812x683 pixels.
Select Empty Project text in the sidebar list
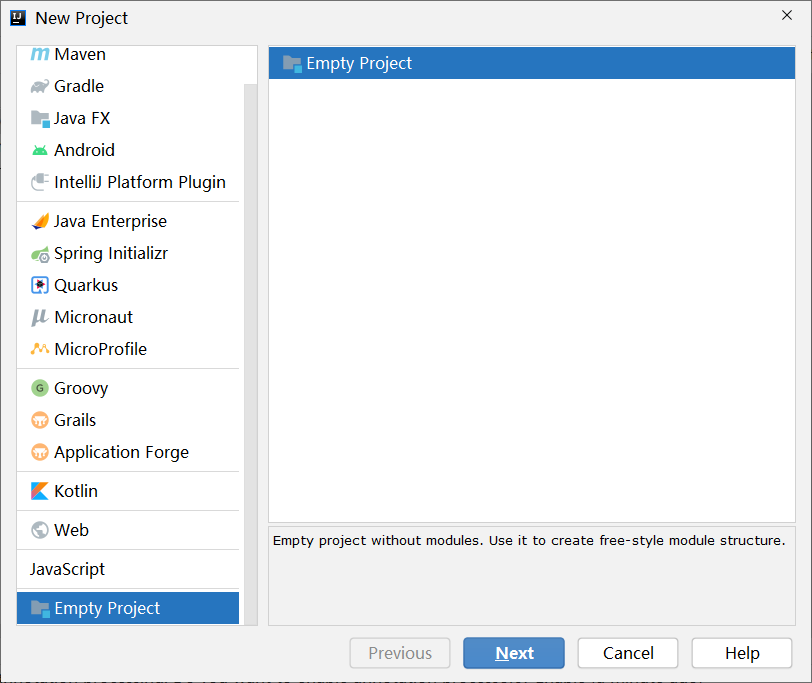[x=107, y=608]
